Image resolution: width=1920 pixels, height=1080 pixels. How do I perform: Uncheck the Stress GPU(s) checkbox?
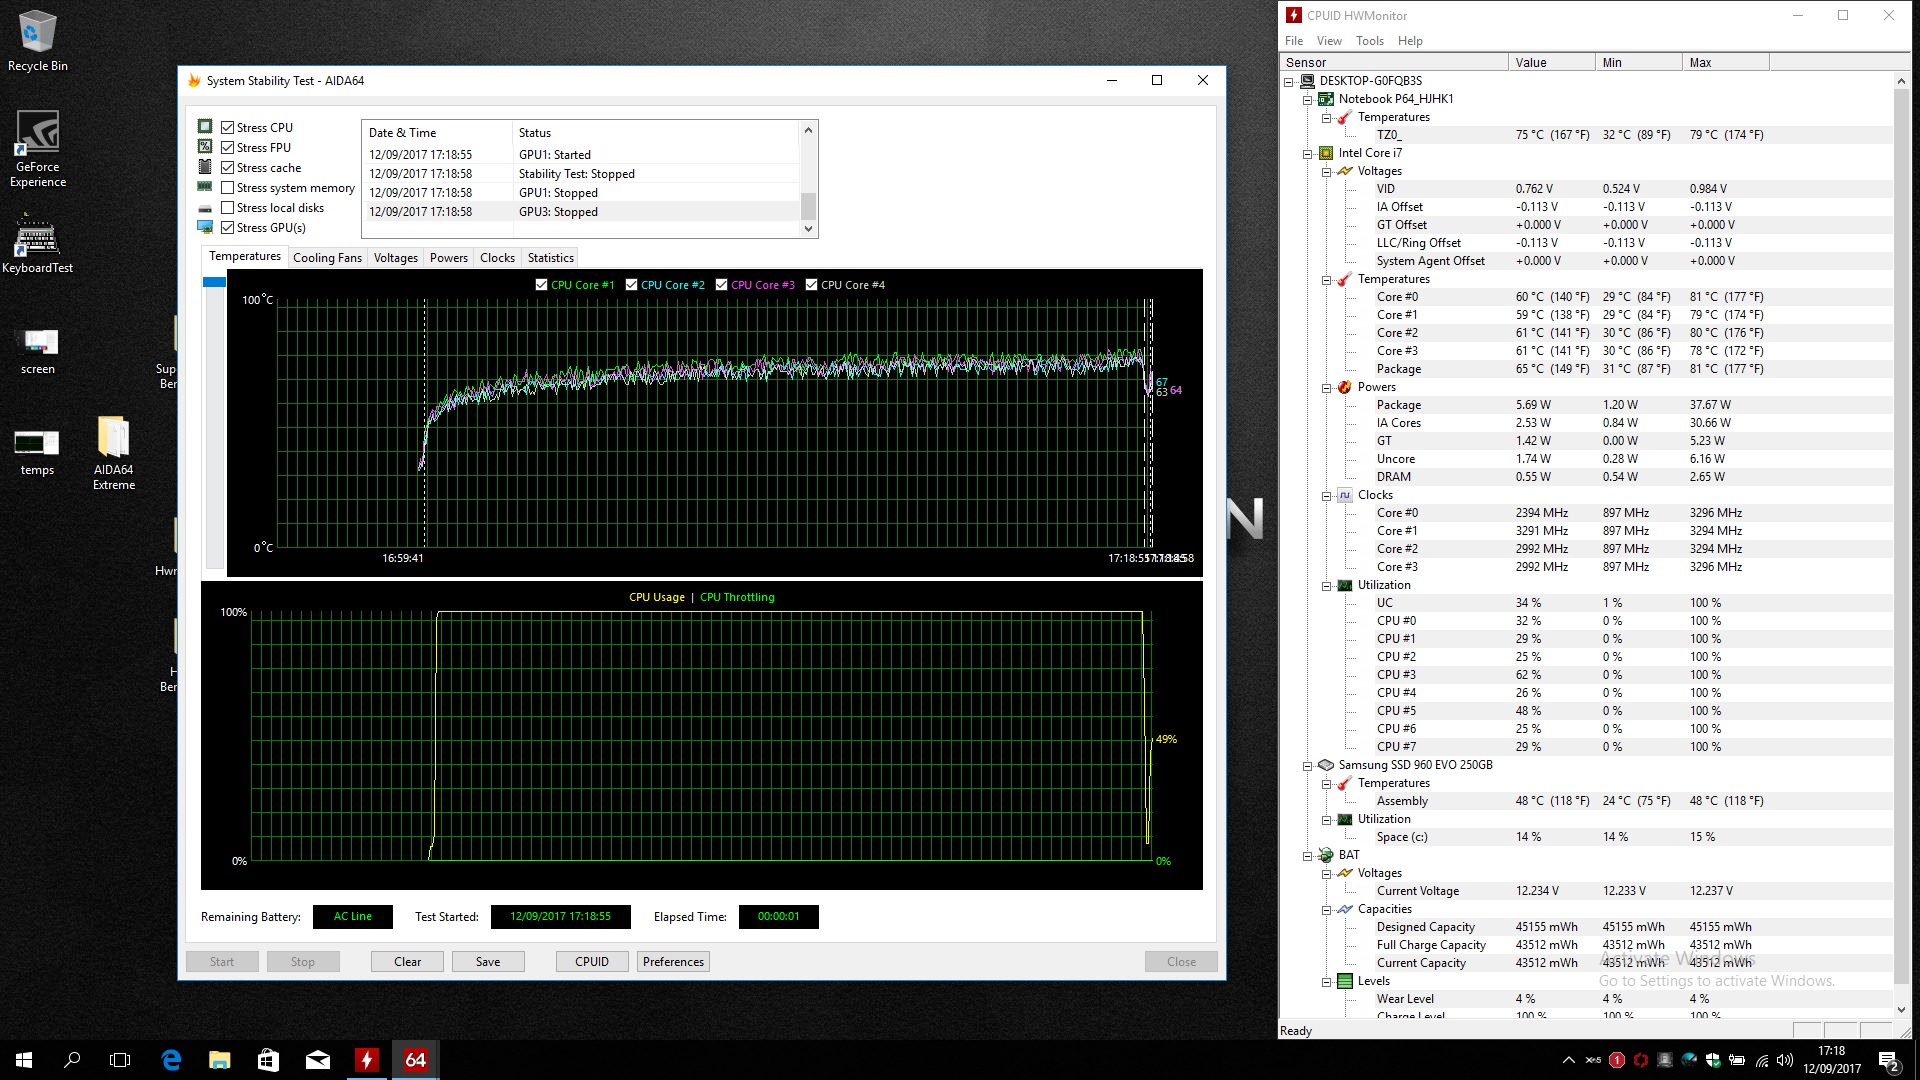click(x=228, y=227)
